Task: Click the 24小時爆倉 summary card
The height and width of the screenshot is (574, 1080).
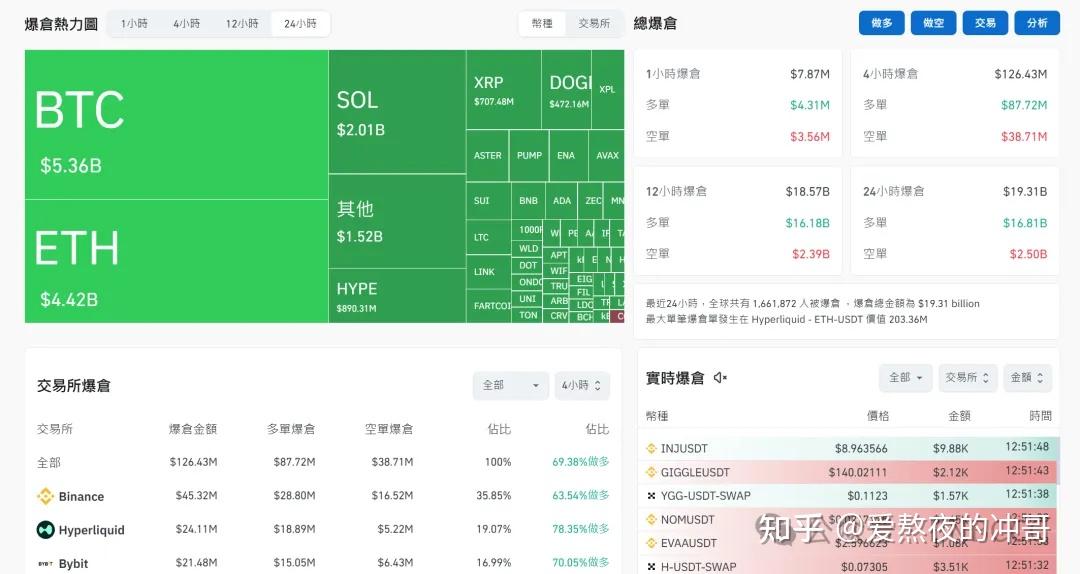Action: (x=955, y=223)
